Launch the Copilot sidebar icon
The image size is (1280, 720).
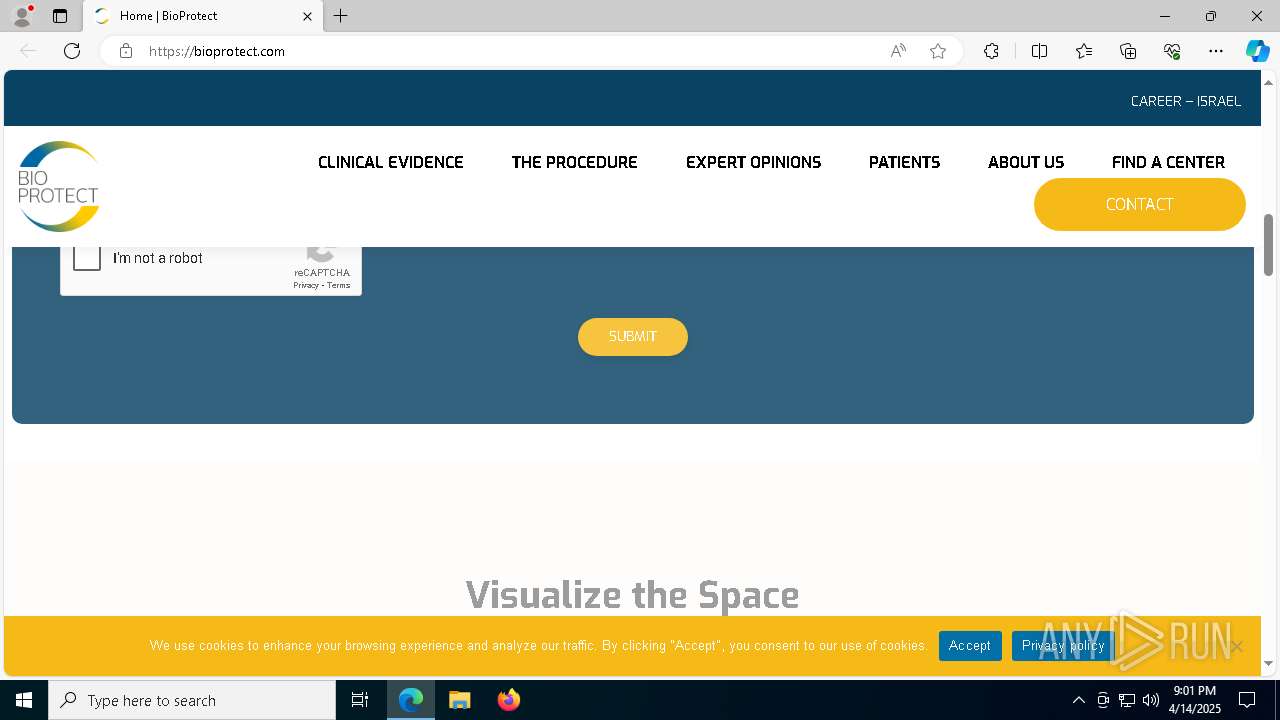[1257, 51]
